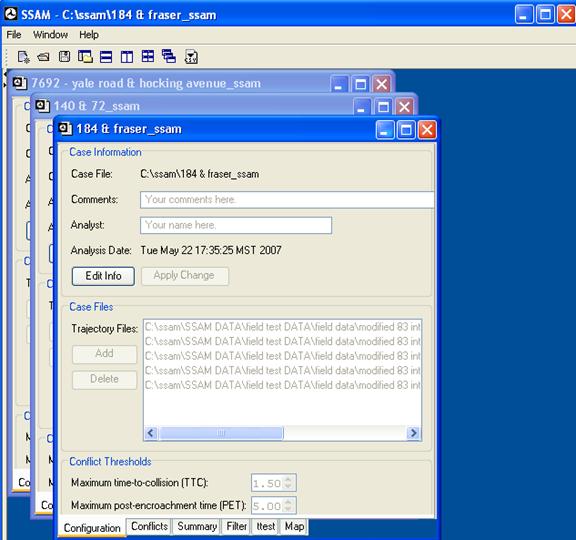This screenshot has width=576, height=540.
Task: Select the first trajectory file entry
Action: [x=282, y=327]
